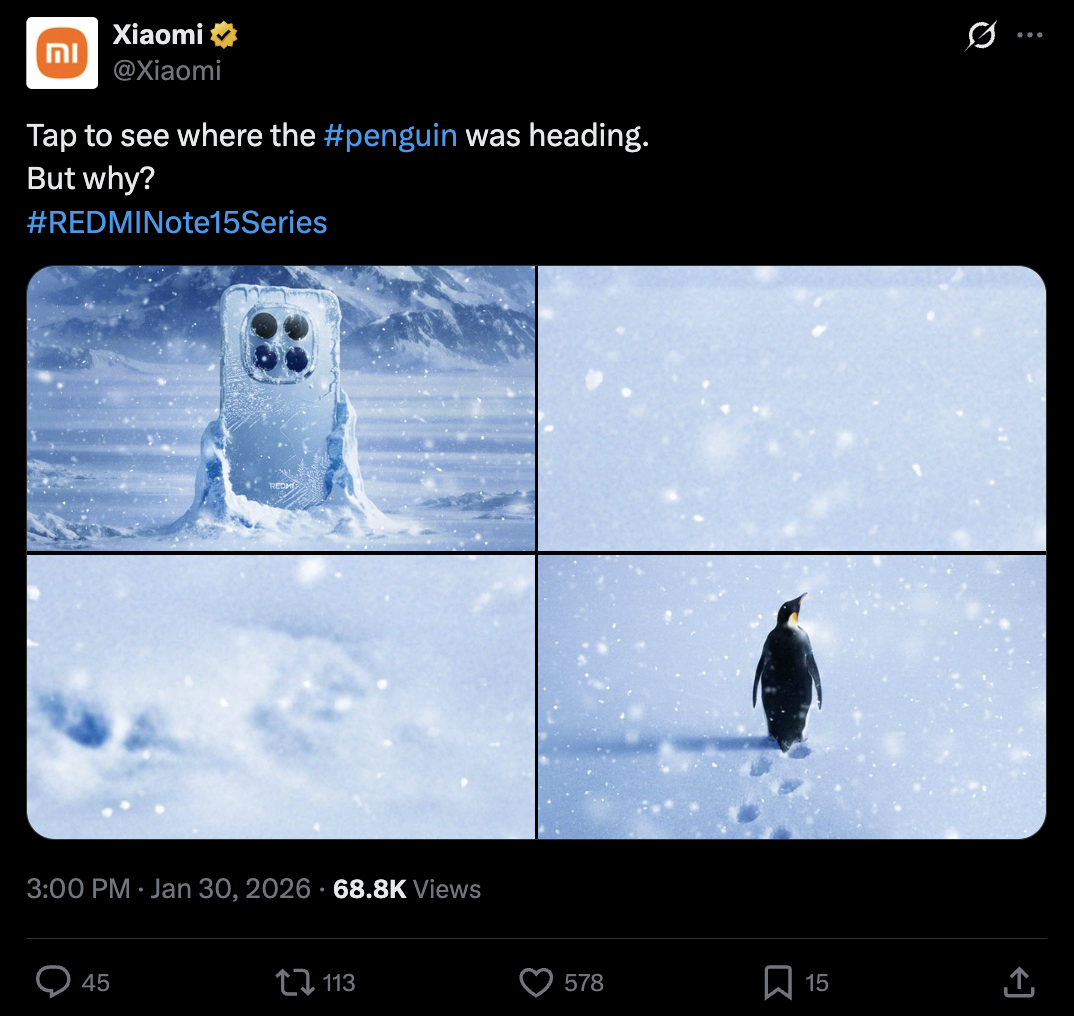The width and height of the screenshot is (1074, 1016).
Task: Click the Grok AI icon on the post
Action: 981,34
